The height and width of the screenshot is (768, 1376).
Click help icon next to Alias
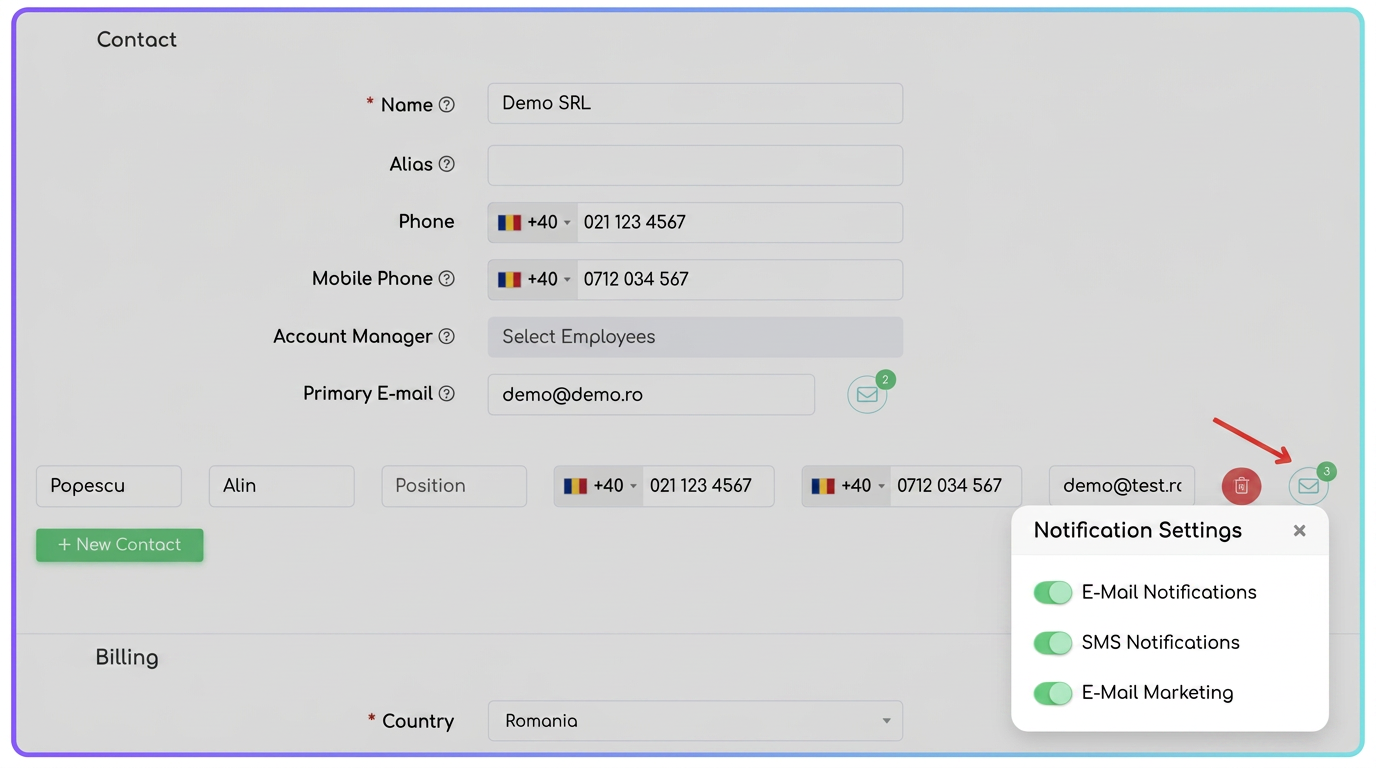[447, 164]
